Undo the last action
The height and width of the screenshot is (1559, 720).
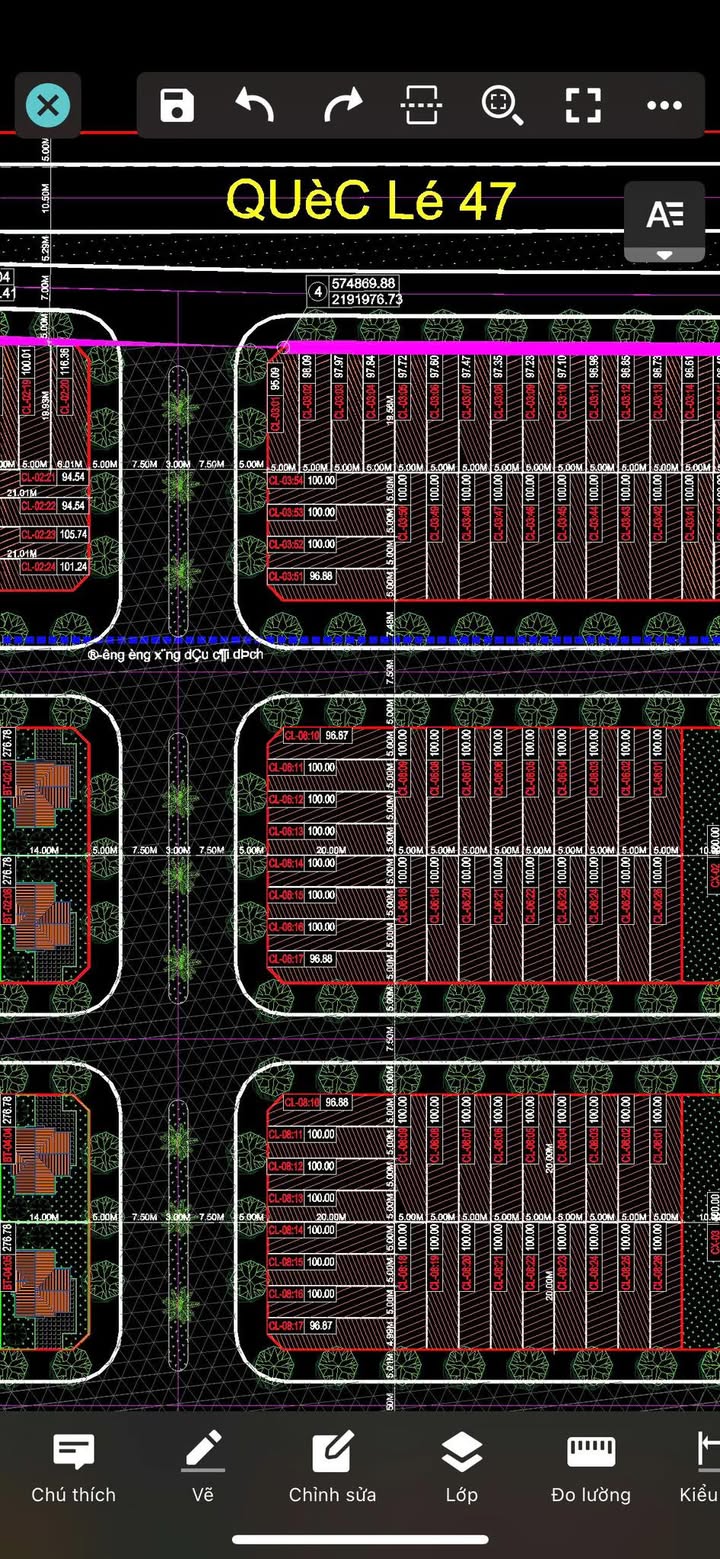255,105
